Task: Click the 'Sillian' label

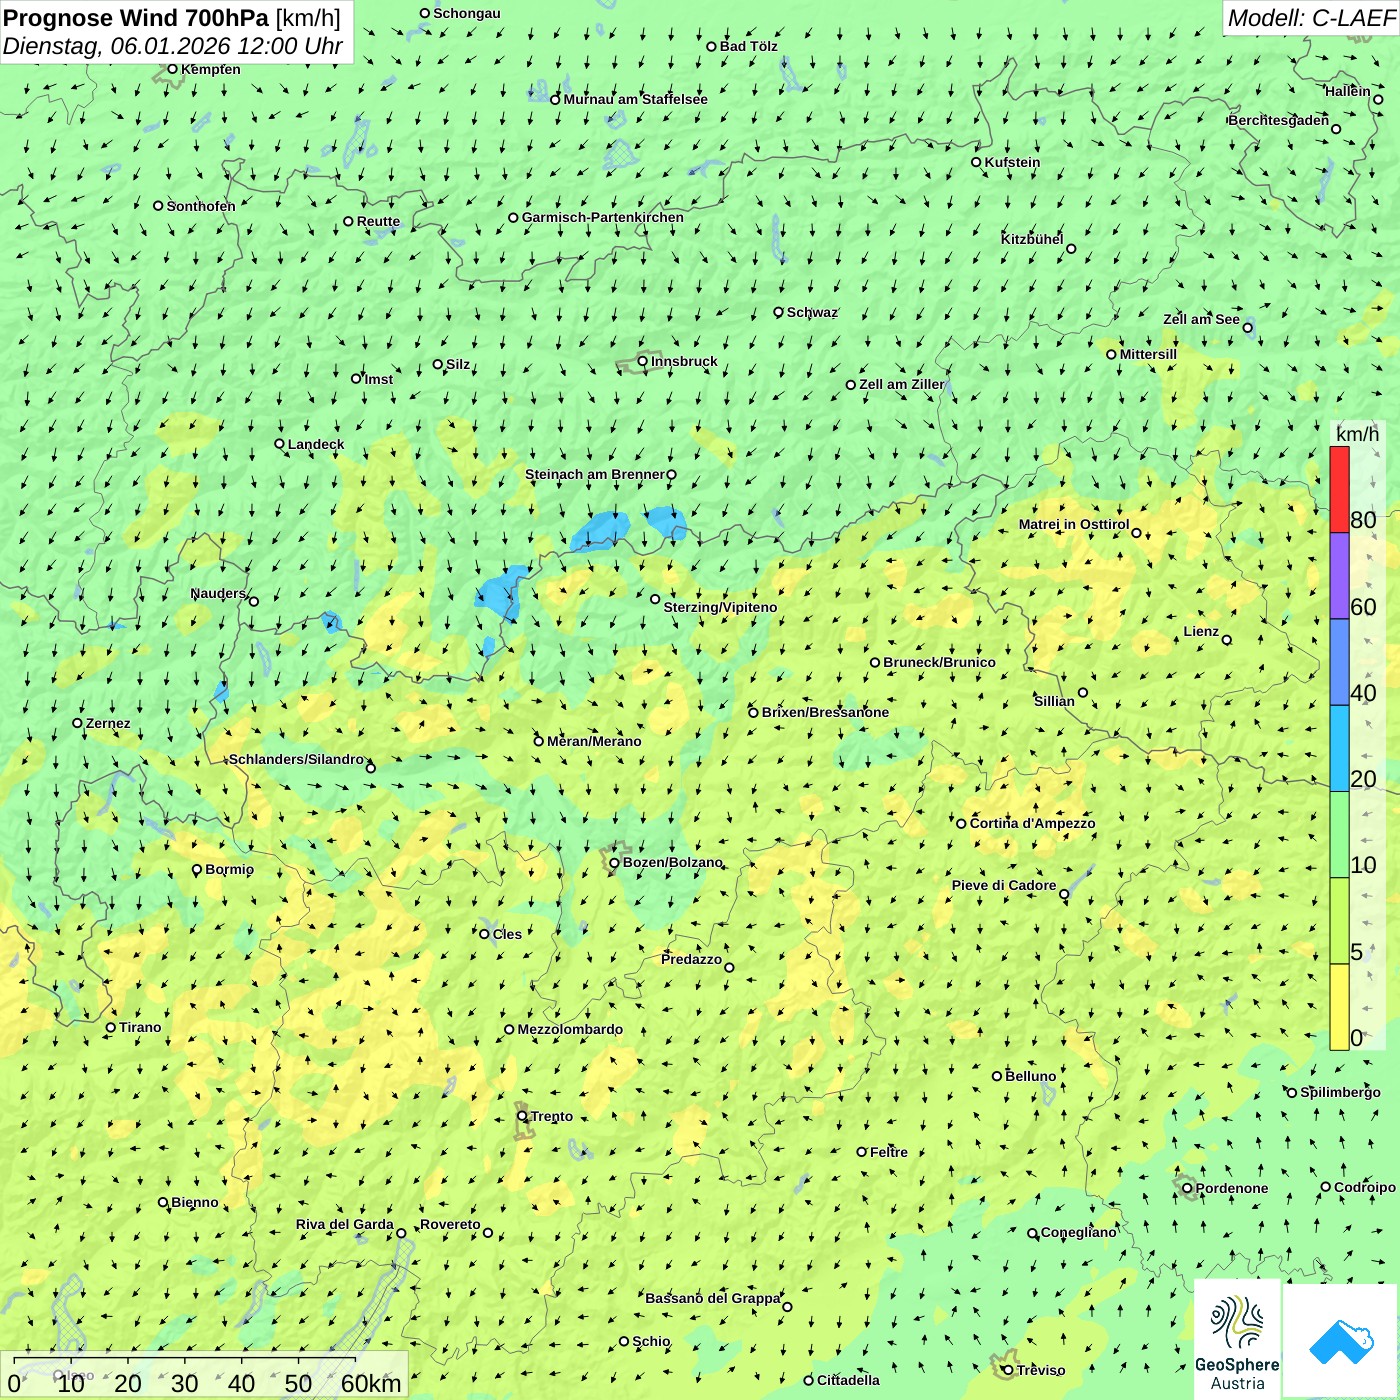Action: [1054, 701]
